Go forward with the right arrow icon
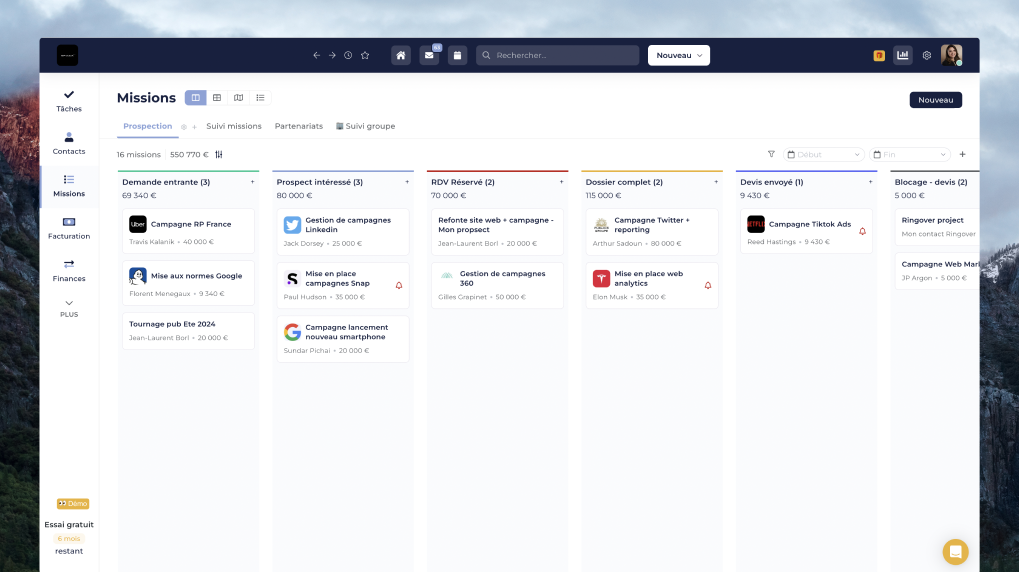 point(332,55)
